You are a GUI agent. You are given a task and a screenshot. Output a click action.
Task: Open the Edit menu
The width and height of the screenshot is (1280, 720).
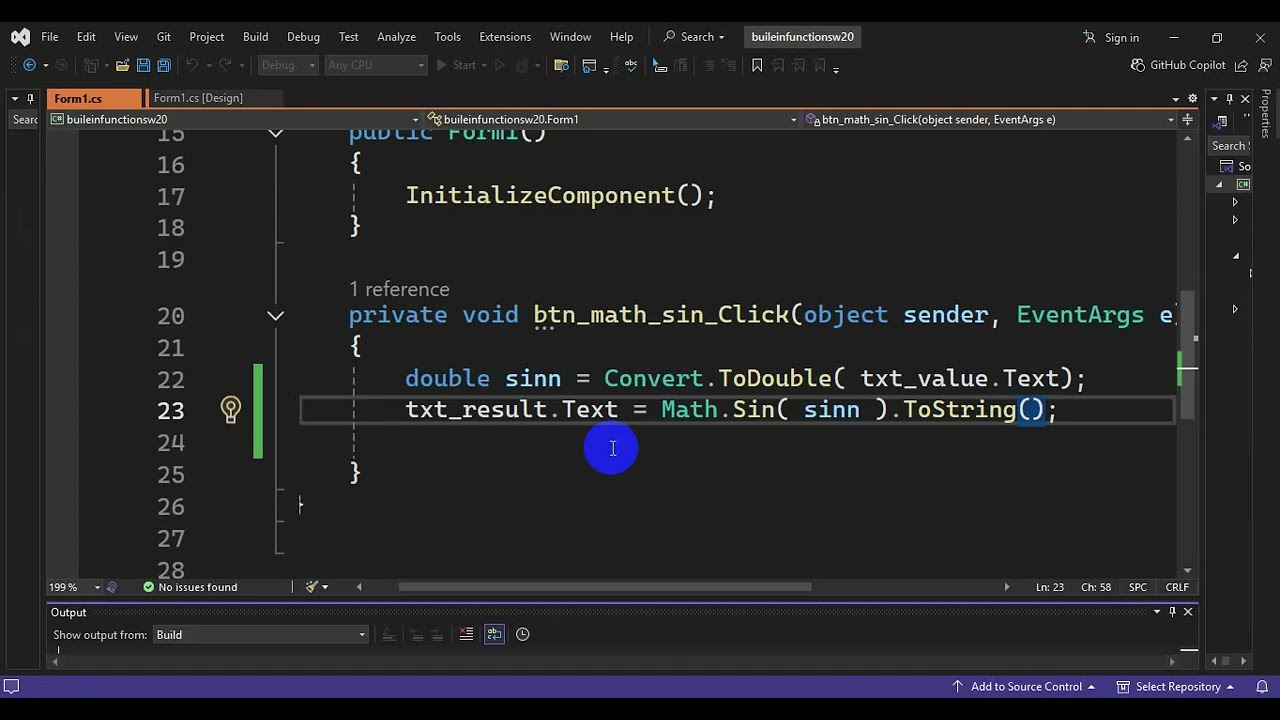86,37
